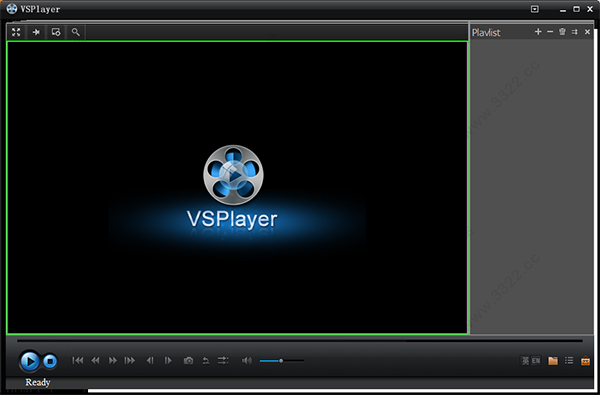
Task: Capture a snapshot with the camera icon
Action: (188, 361)
